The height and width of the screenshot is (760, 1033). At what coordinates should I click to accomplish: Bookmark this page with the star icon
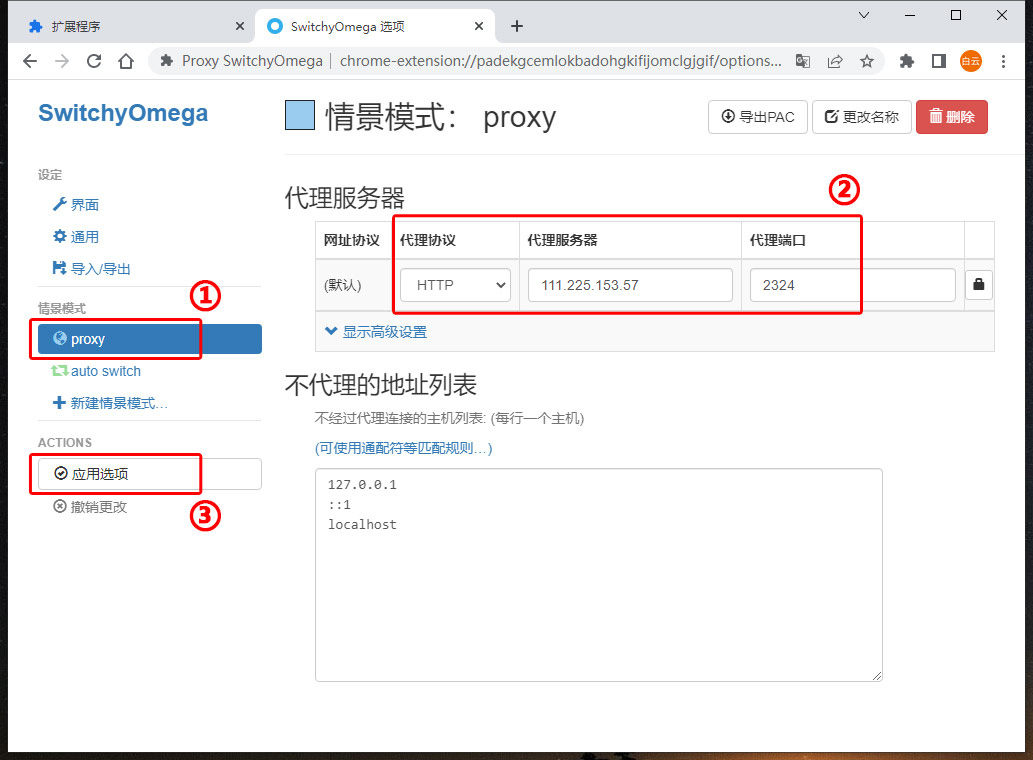click(867, 61)
